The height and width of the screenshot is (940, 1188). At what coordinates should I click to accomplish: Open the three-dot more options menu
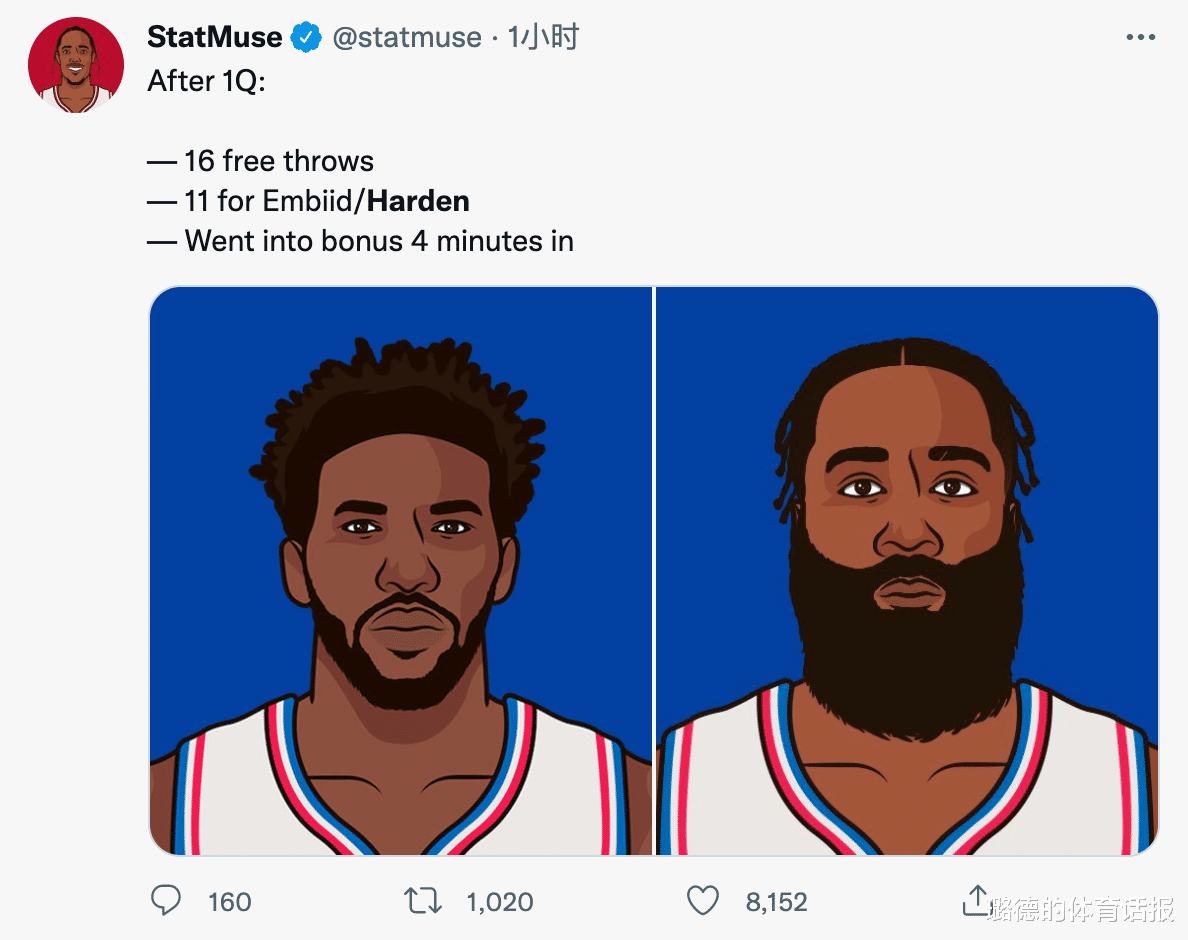point(1140,37)
